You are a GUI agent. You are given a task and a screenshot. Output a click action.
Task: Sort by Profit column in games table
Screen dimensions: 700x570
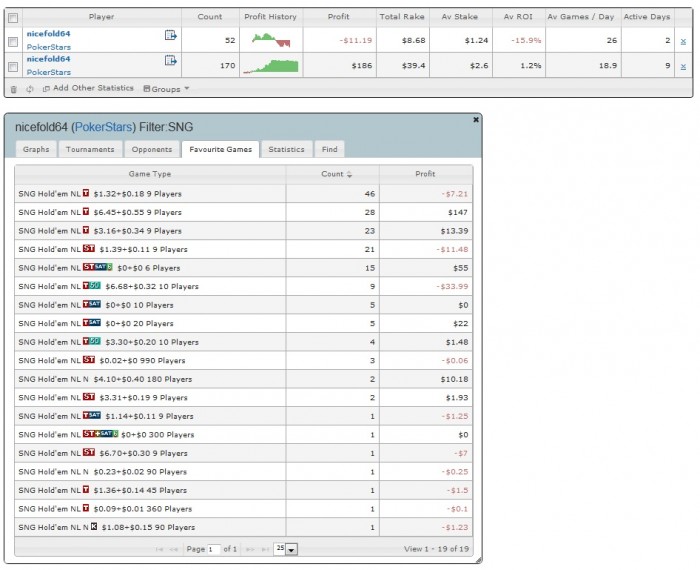click(425, 174)
